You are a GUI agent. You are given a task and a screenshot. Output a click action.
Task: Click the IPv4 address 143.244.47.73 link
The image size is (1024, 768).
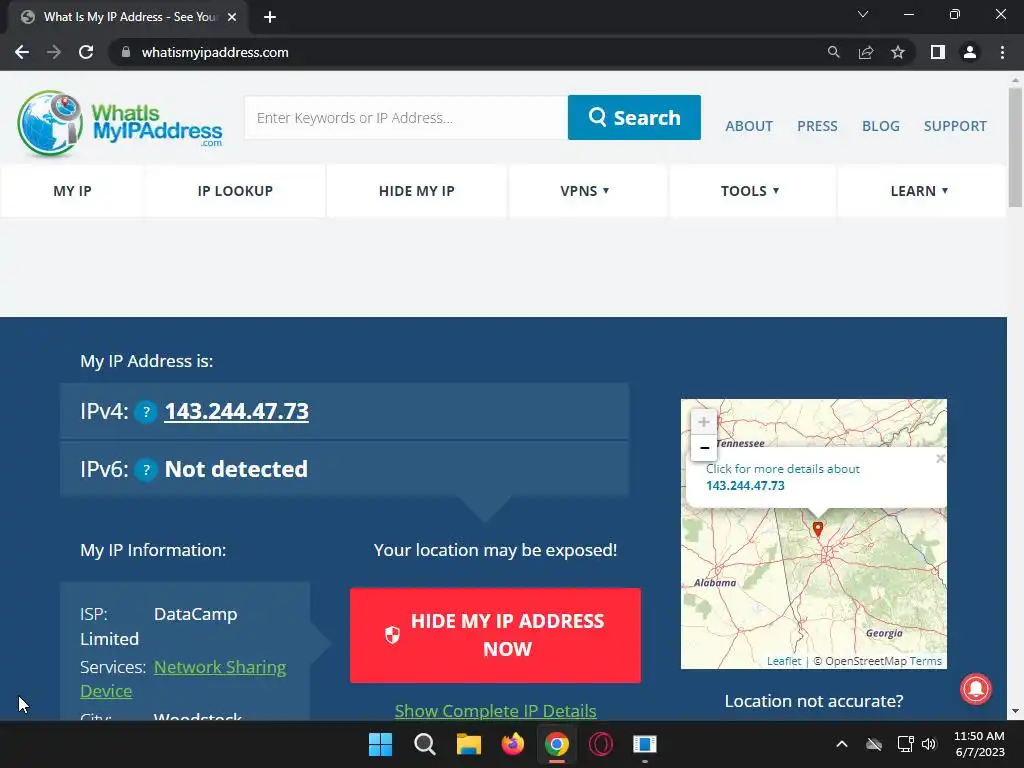236,411
